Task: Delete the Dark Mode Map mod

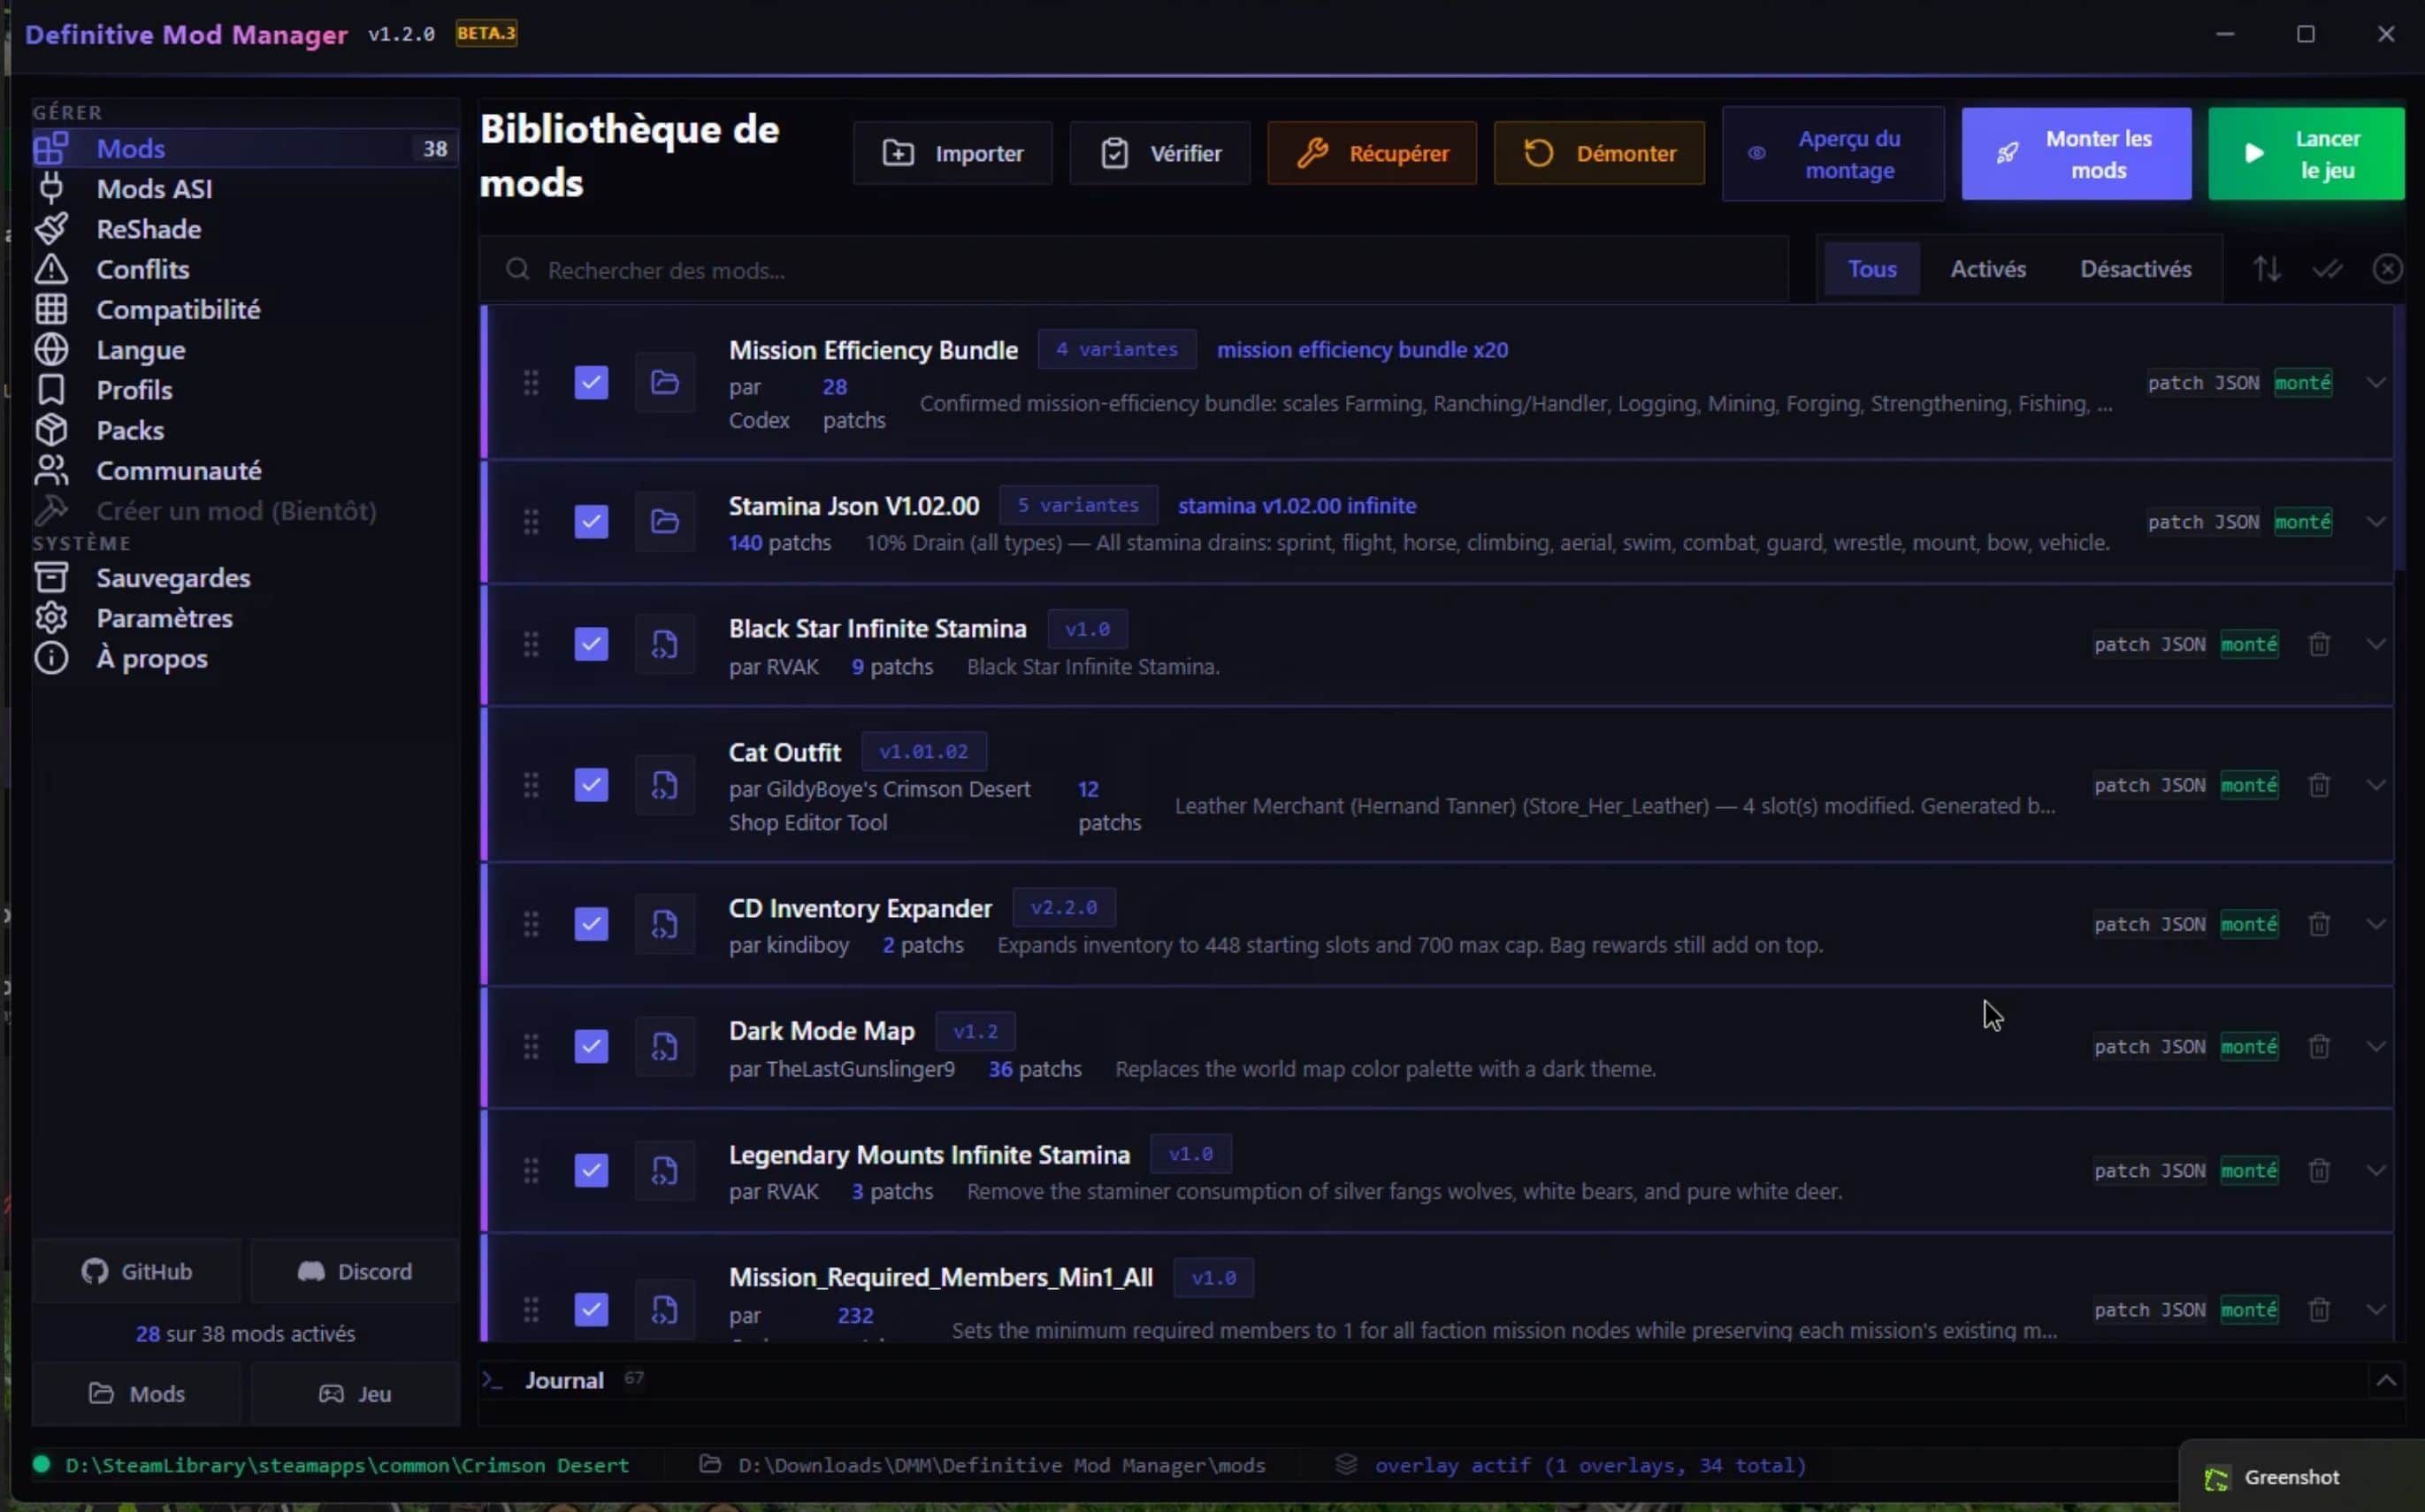Action: [2319, 1046]
